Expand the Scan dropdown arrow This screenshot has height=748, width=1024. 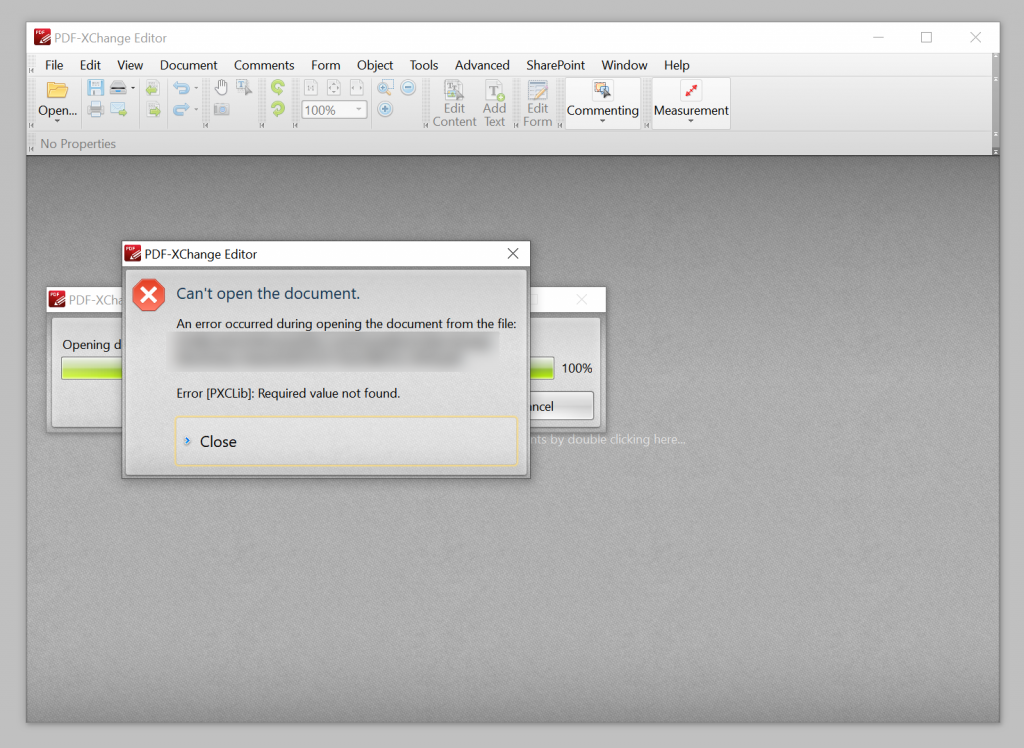(133, 88)
